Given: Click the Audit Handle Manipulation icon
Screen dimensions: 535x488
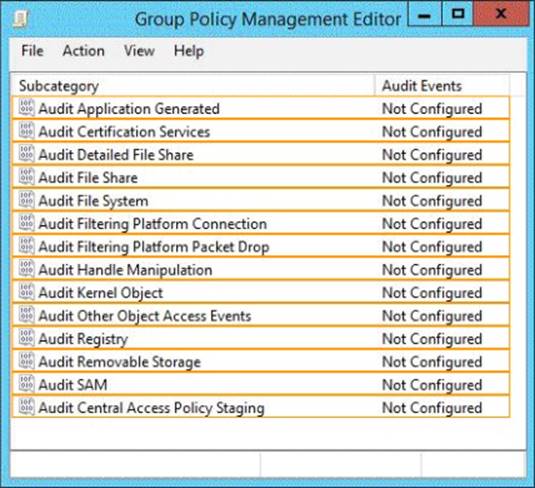Looking at the screenshot, I should coord(26,269).
